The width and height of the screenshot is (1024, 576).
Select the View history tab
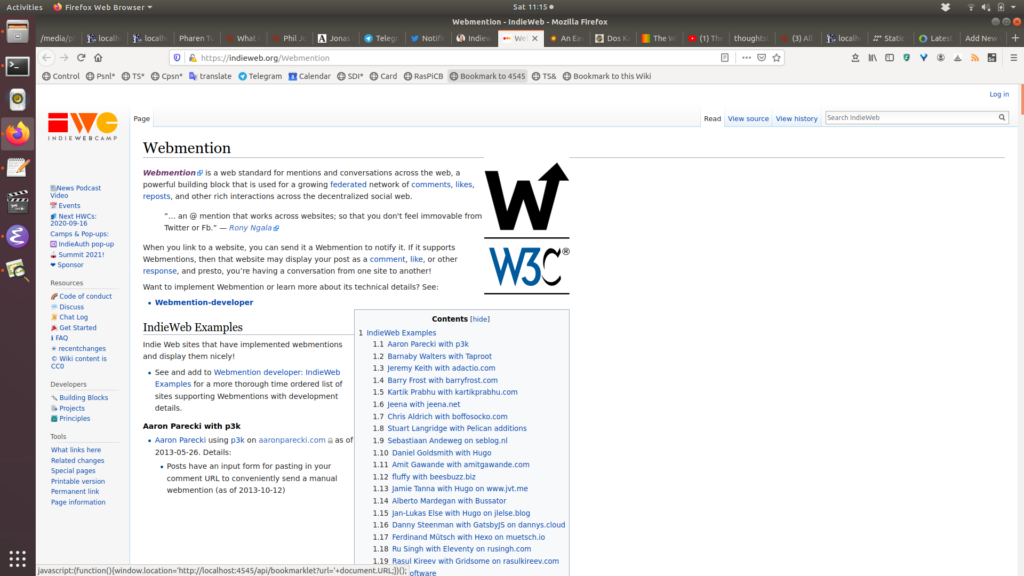click(x=796, y=119)
